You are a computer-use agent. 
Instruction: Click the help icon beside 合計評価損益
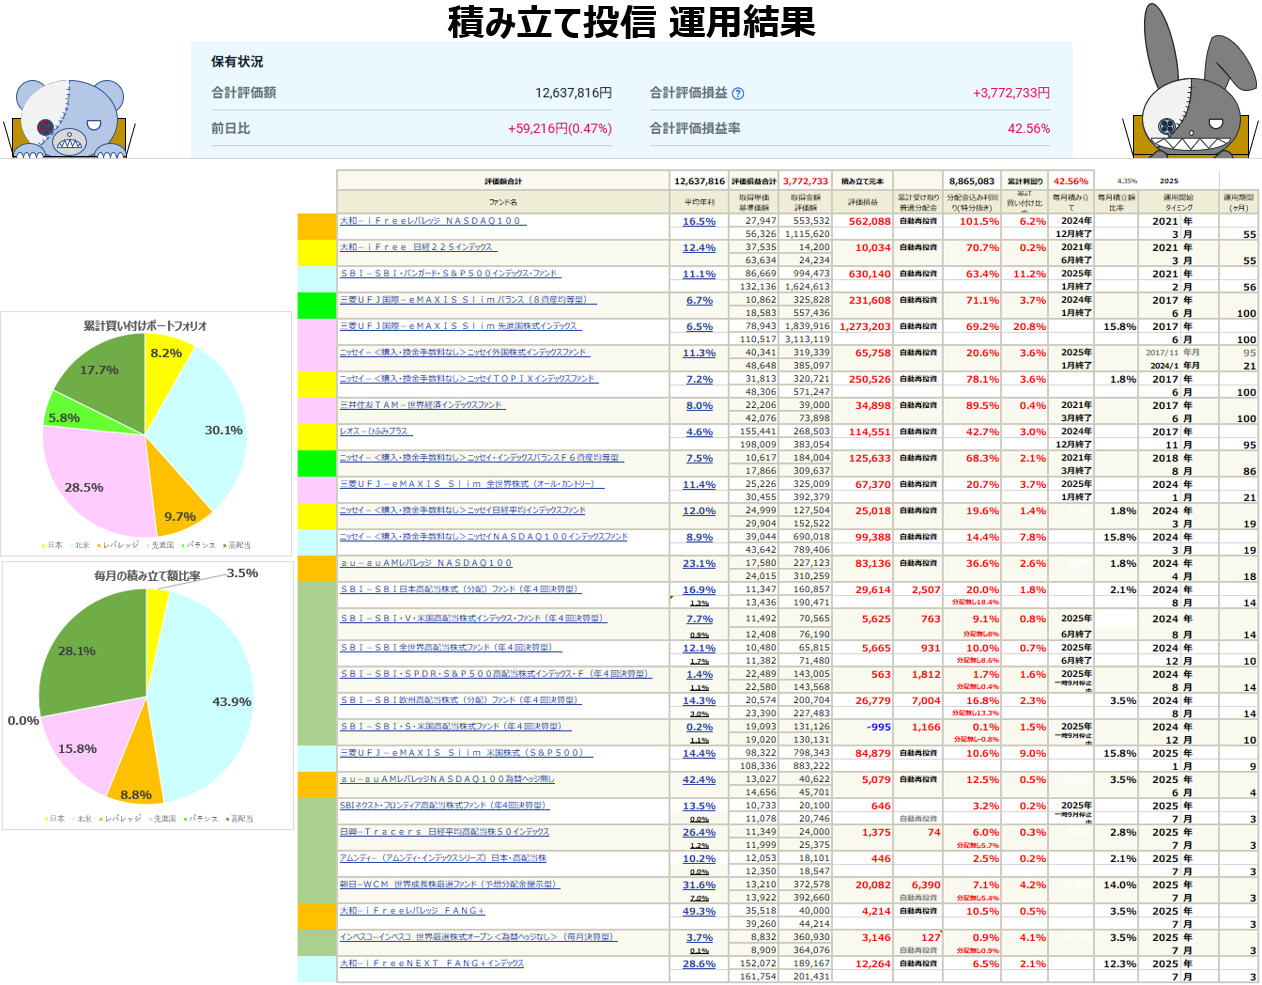[x=738, y=93]
